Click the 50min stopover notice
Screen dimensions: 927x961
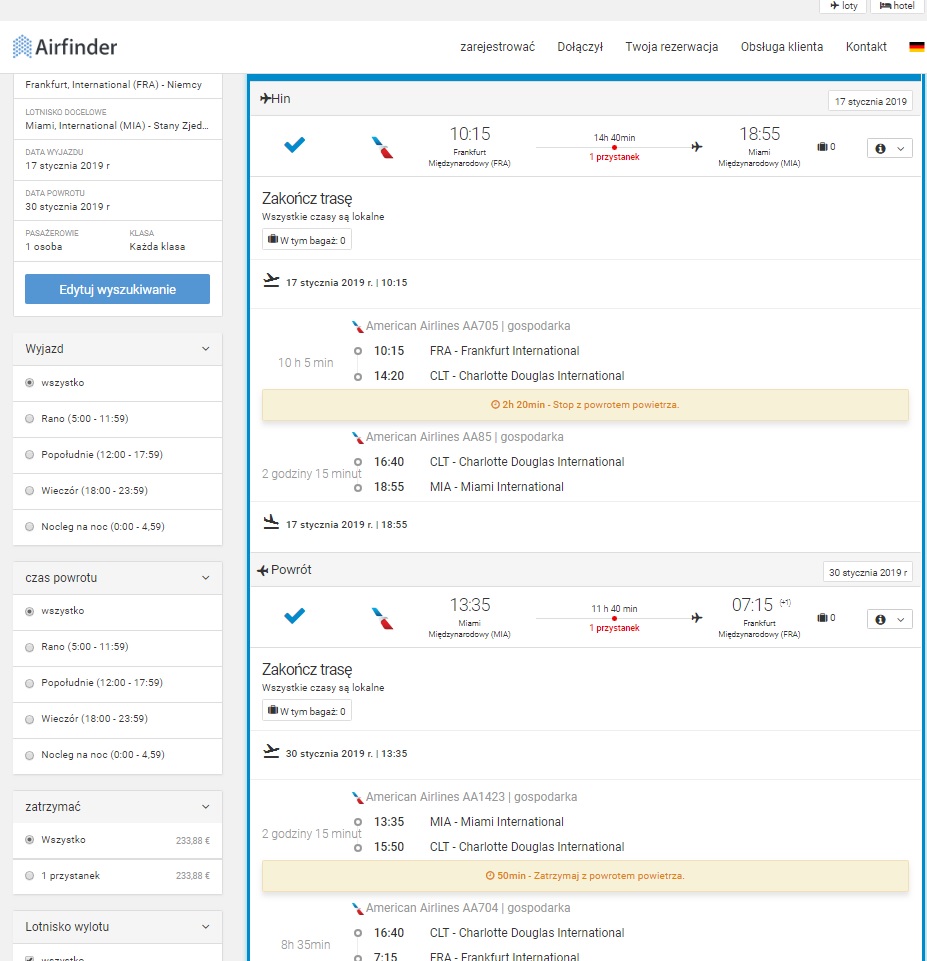[585, 876]
